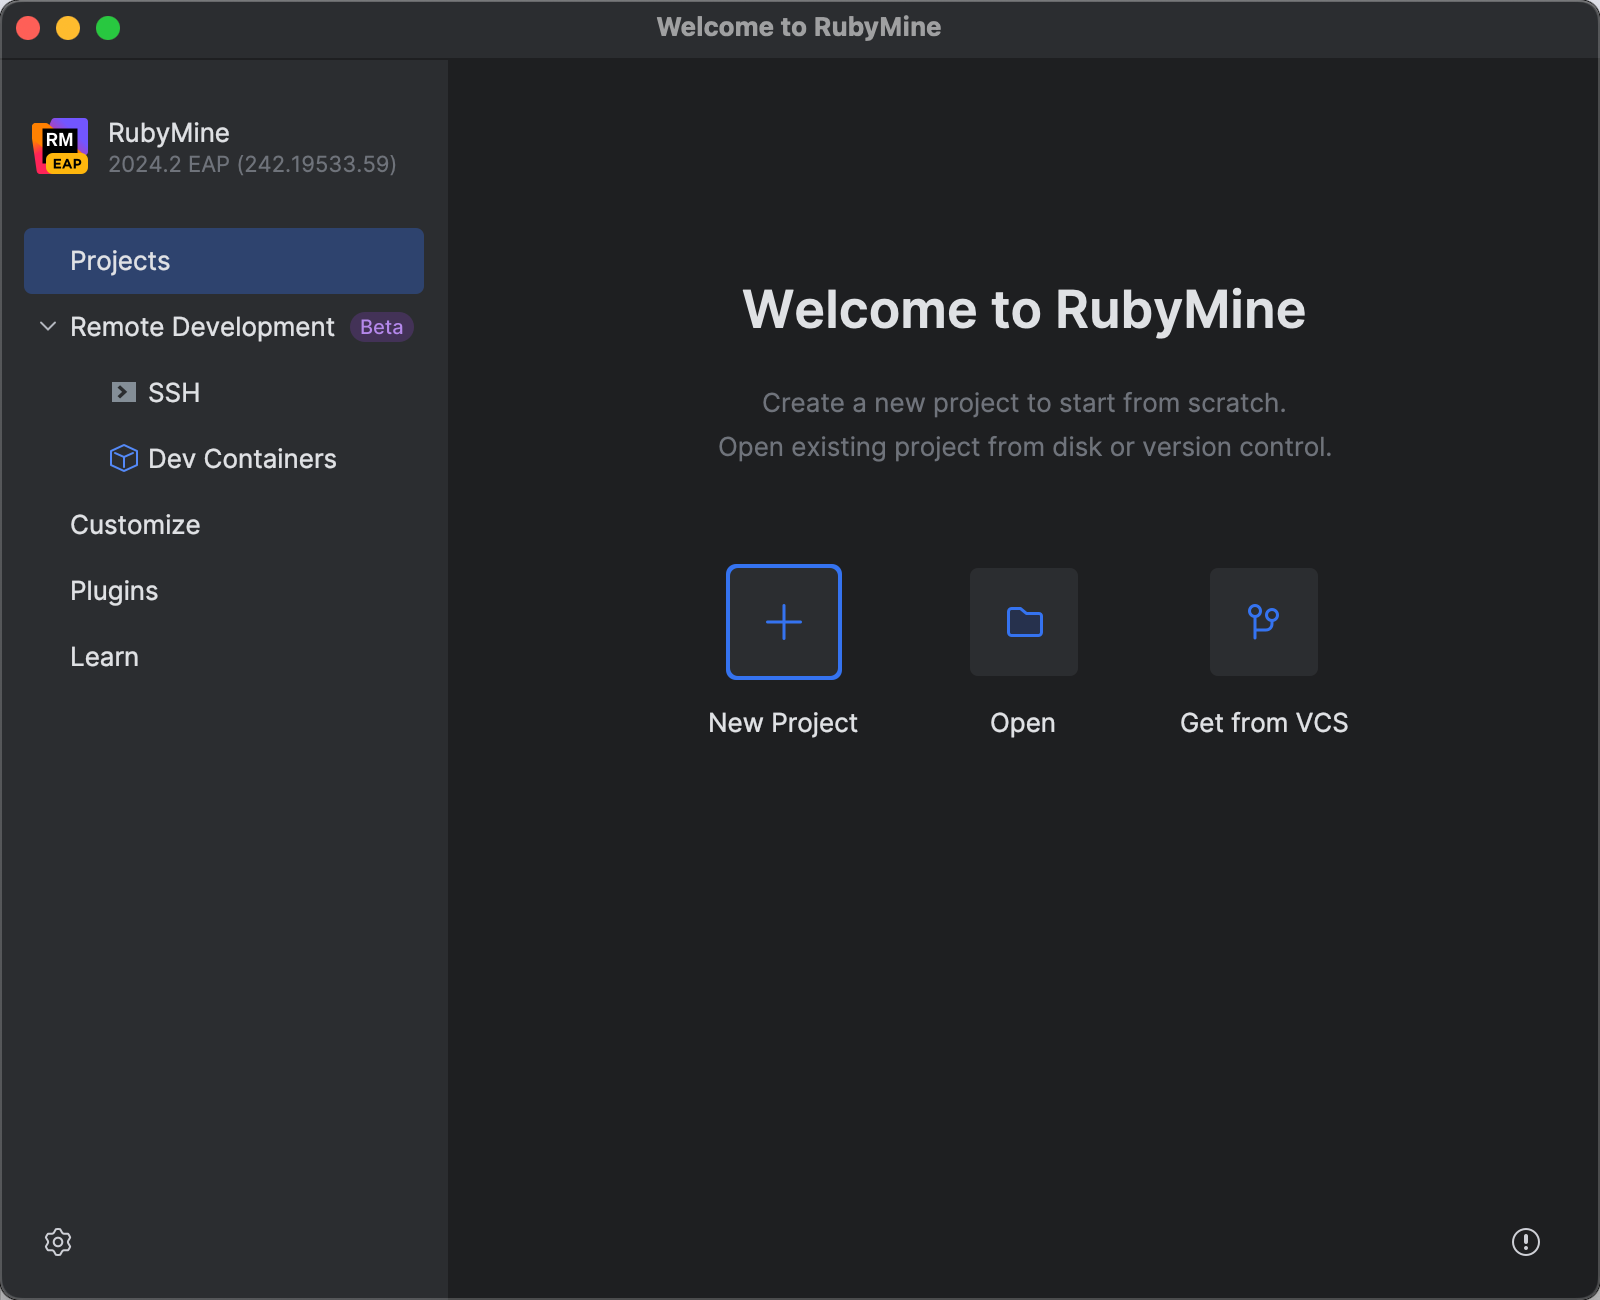Select the RubyMine 2024.2 EAP version text
Viewport: 1600px width, 1300px height.
point(251,164)
